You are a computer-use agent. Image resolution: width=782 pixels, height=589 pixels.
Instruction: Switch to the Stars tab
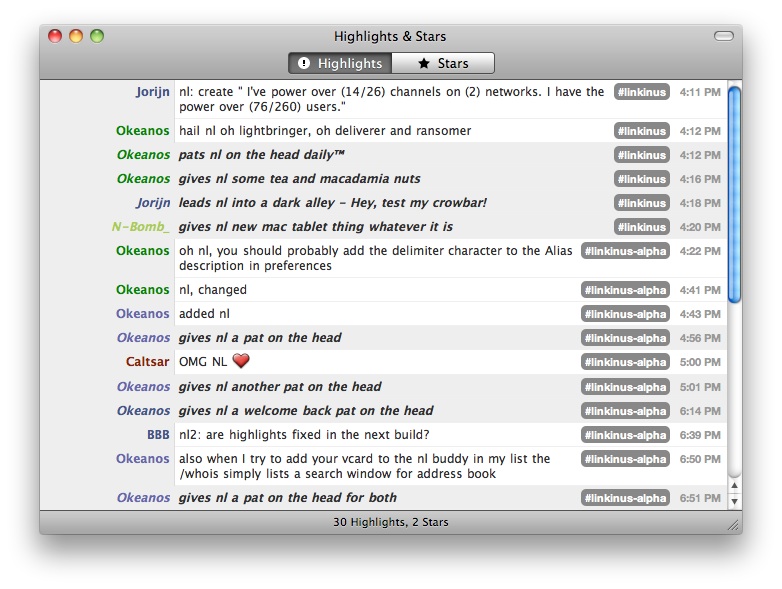(x=442, y=63)
